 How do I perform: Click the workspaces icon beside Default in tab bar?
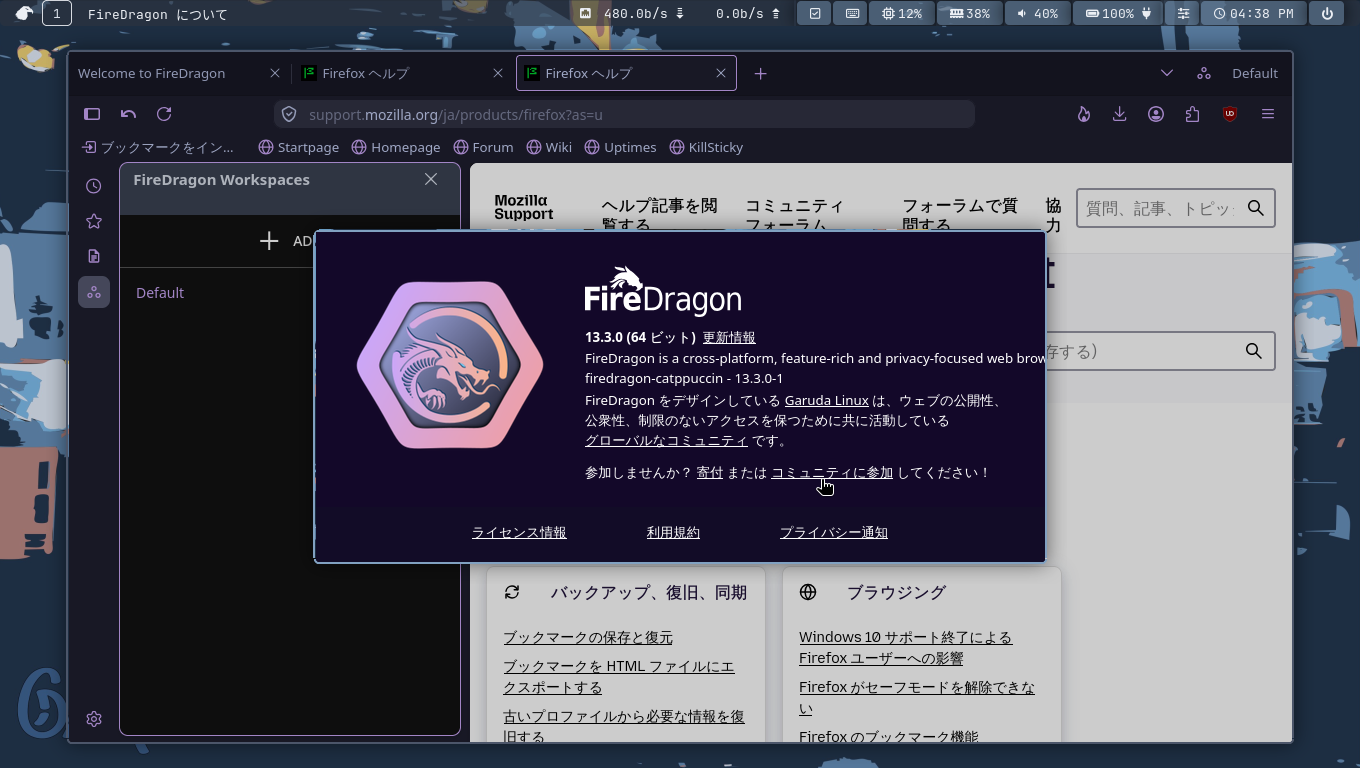pos(1204,73)
